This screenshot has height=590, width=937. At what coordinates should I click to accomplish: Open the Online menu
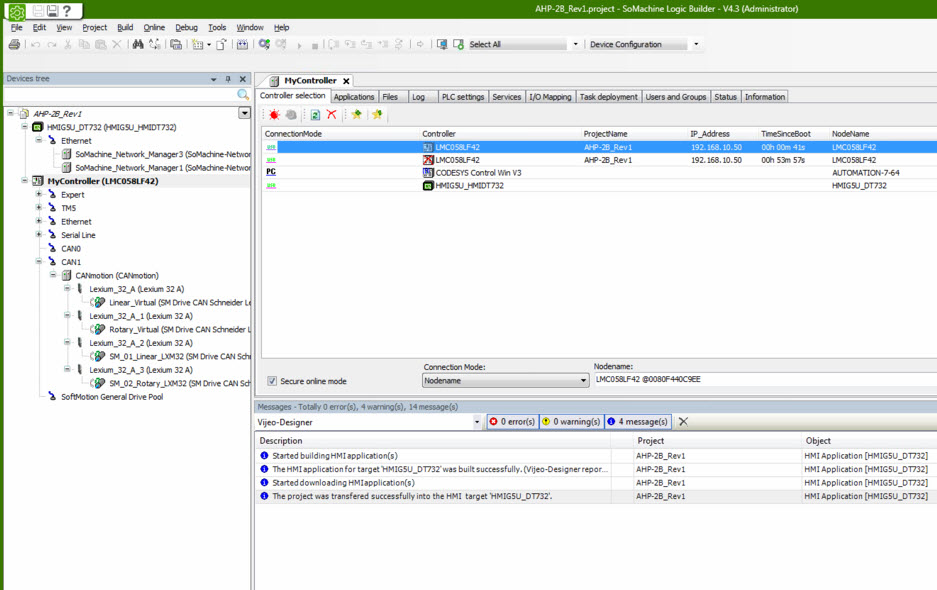154,27
